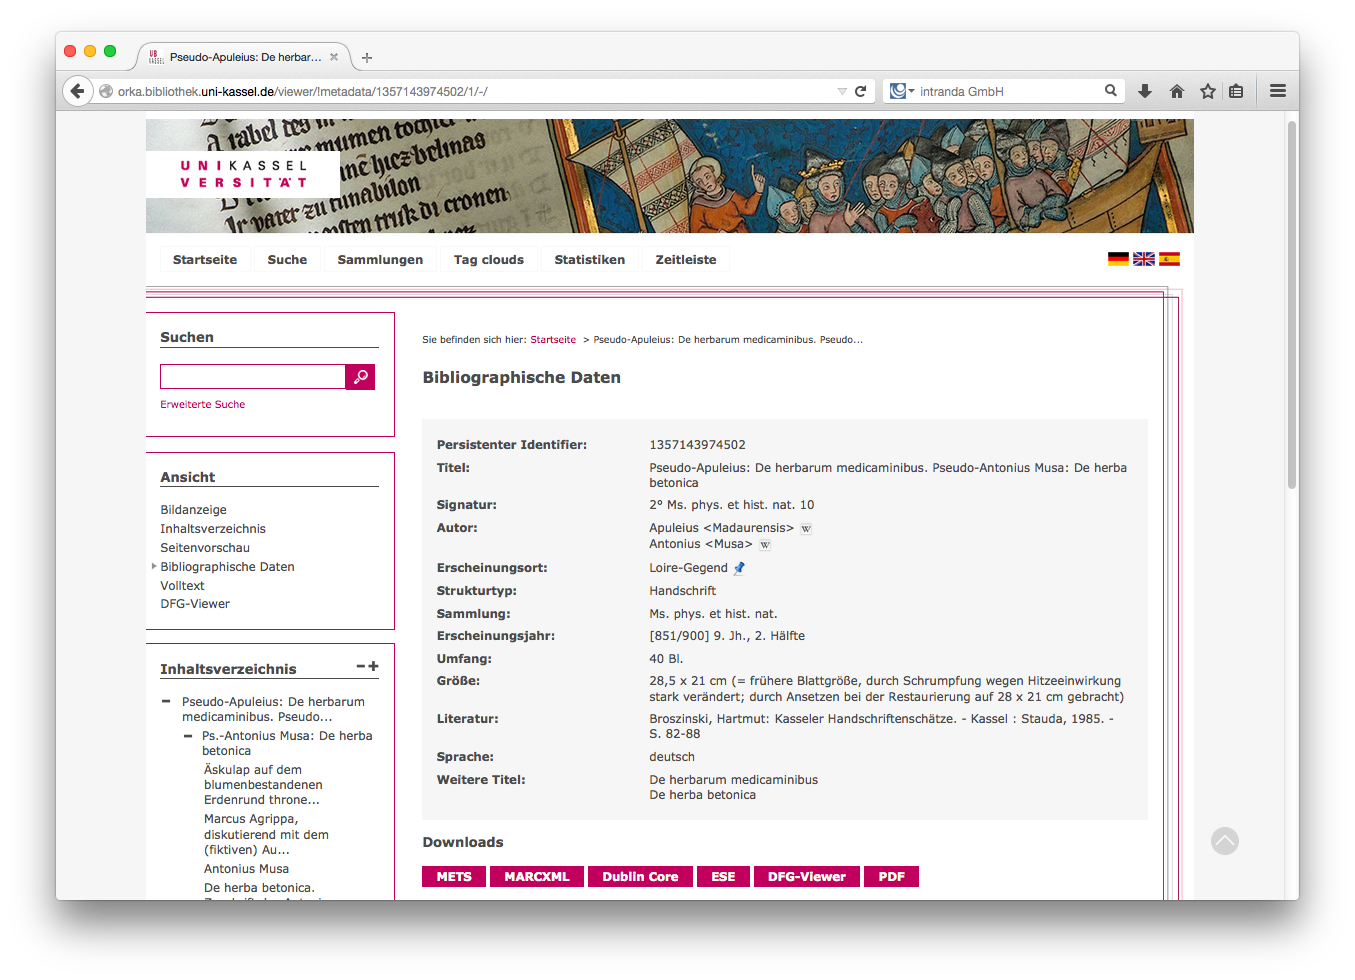Viewport: 1355px width, 980px height.
Task: Focus the Suchen text field
Action: pos(253,377)
